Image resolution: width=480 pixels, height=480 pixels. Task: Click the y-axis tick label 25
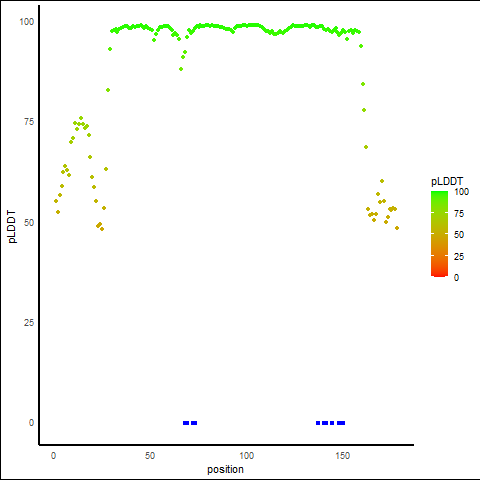click(x=29, y=323)
